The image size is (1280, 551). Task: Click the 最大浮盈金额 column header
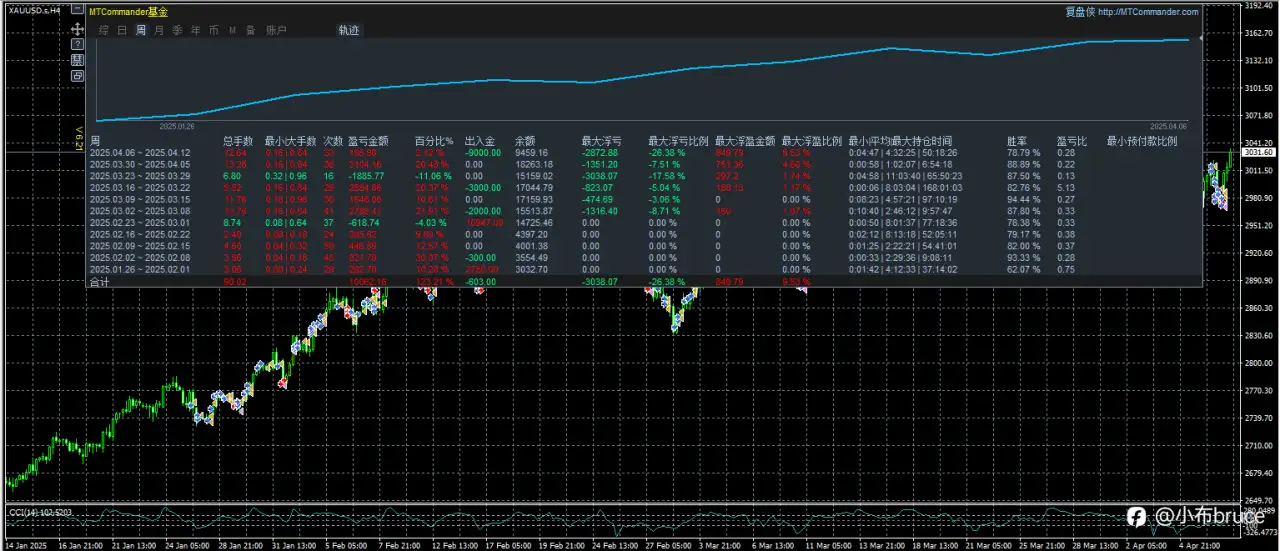pos(746,141)
